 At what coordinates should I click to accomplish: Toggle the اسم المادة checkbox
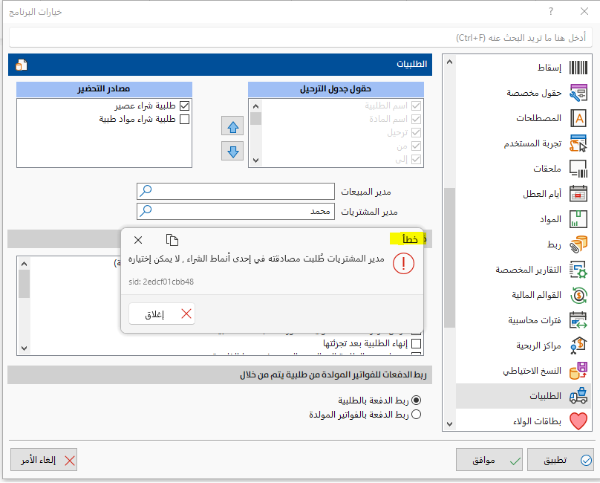[416, 119]
